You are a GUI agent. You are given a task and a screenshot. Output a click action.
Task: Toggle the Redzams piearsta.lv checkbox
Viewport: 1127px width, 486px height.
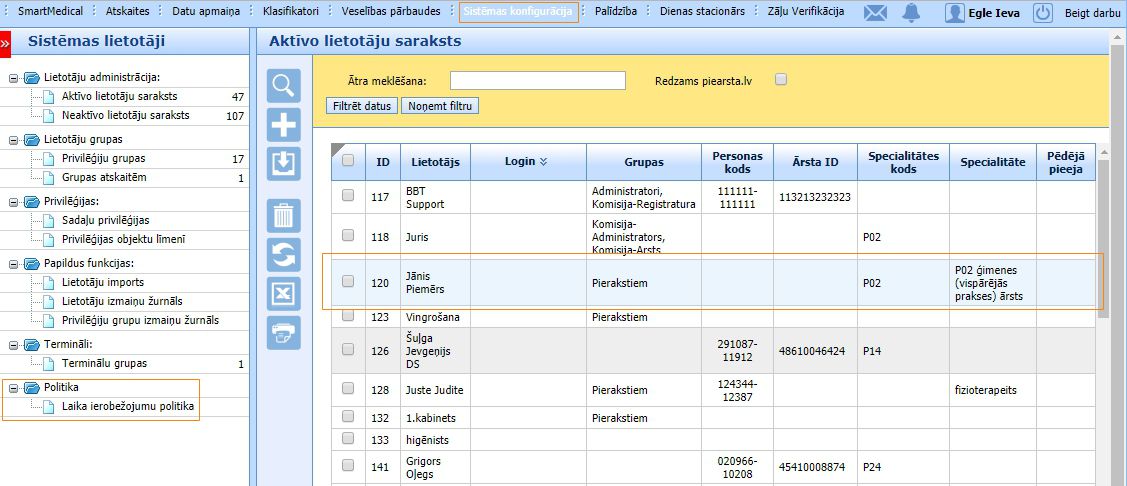(x=781, y=80)
